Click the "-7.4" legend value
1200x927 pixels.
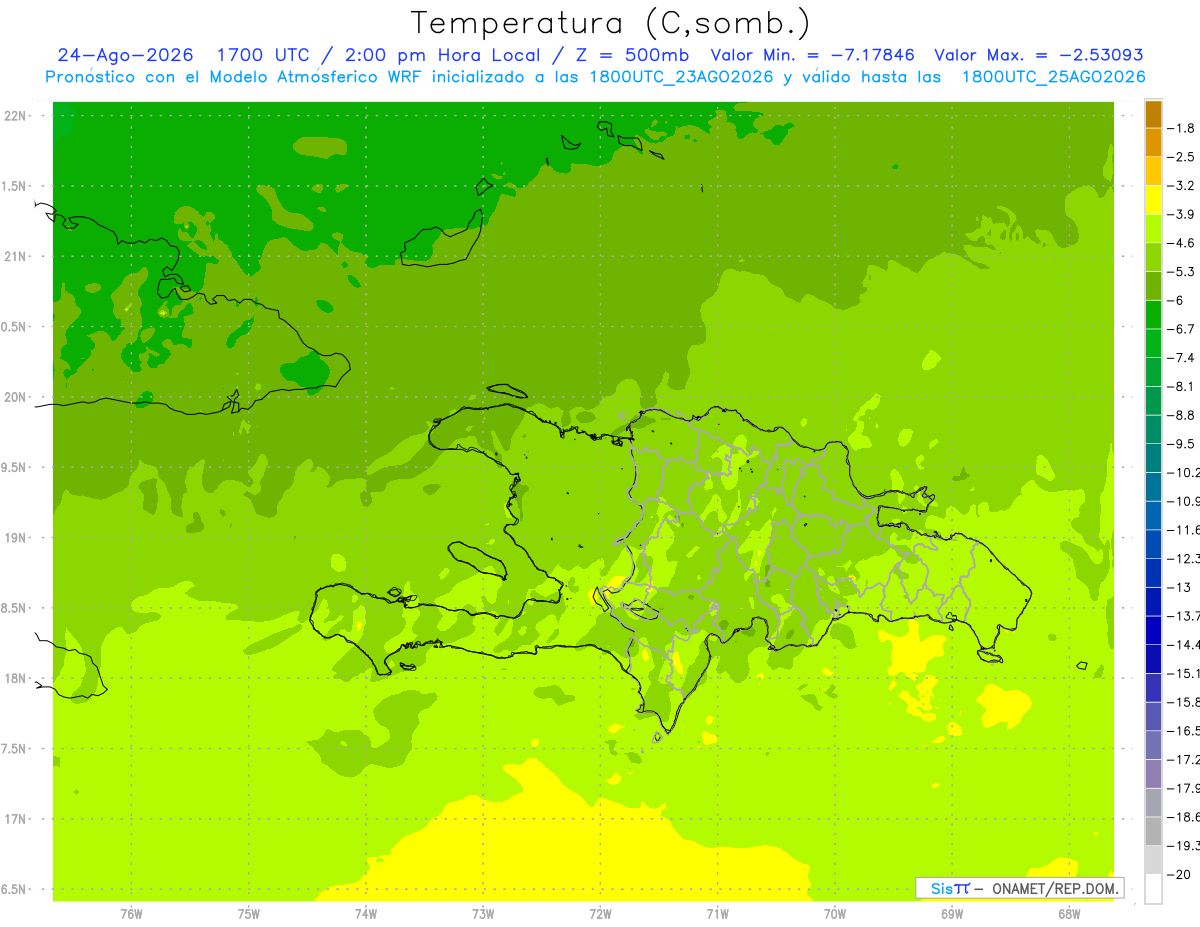1181,358
